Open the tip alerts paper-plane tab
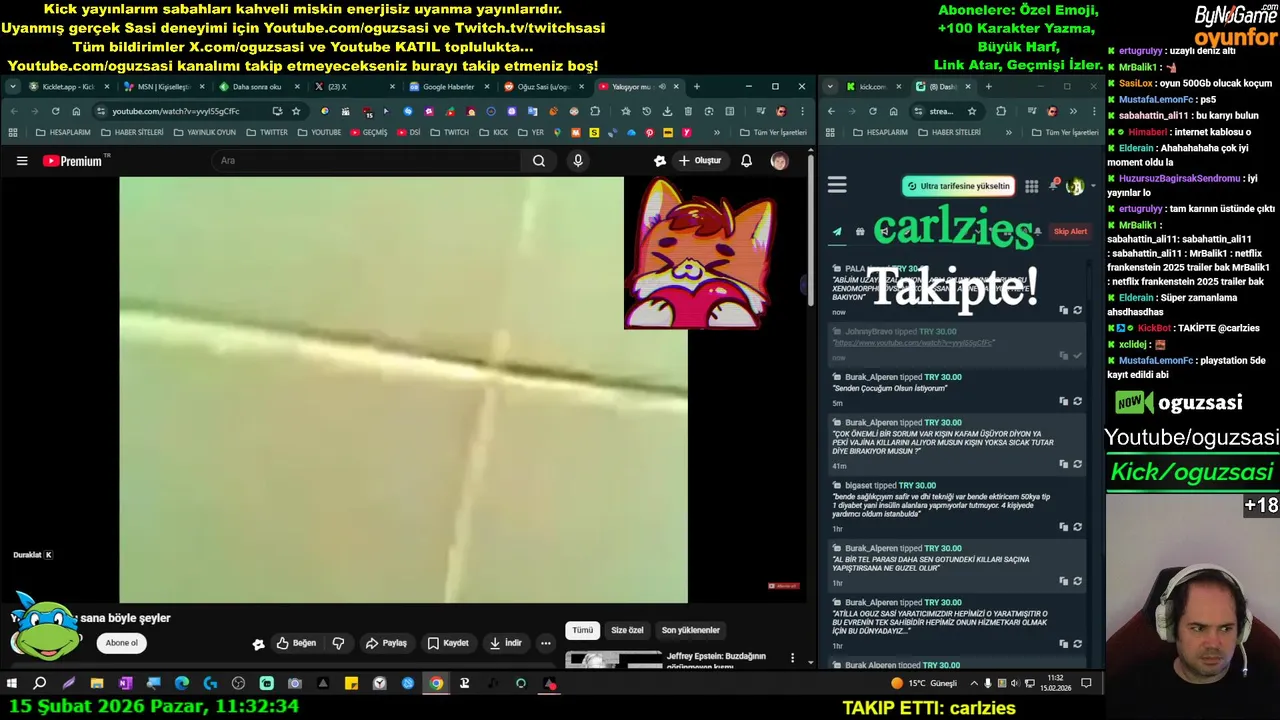 pyautogui.click(x=837, y=232)
